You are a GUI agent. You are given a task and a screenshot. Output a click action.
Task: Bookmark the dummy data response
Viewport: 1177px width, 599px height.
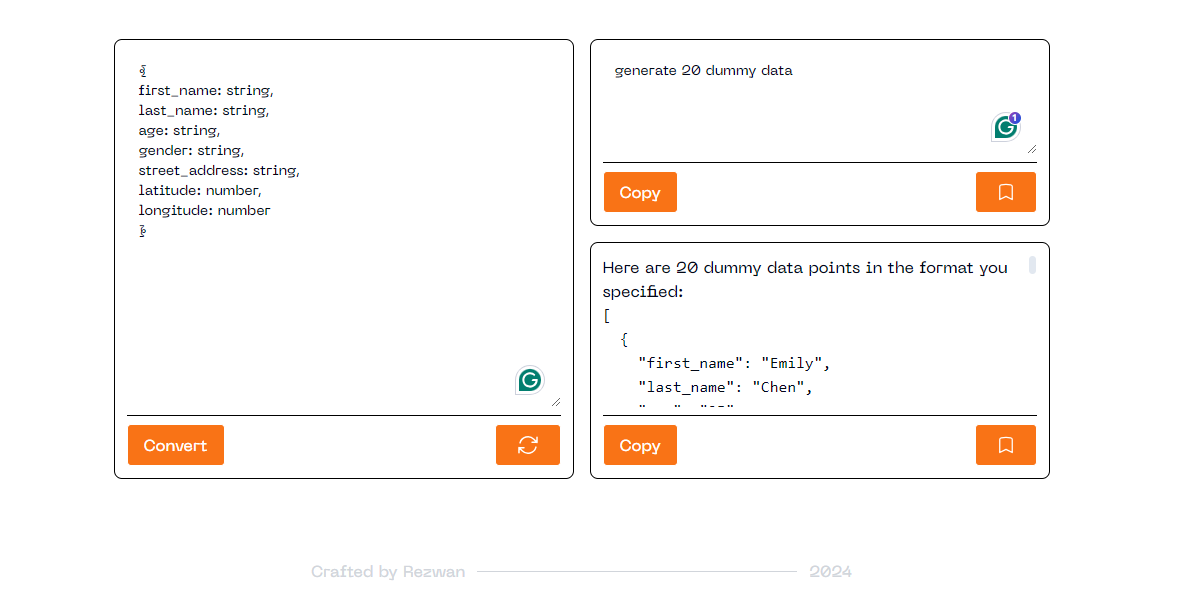pyautogui.click(x=1006, y=445)
